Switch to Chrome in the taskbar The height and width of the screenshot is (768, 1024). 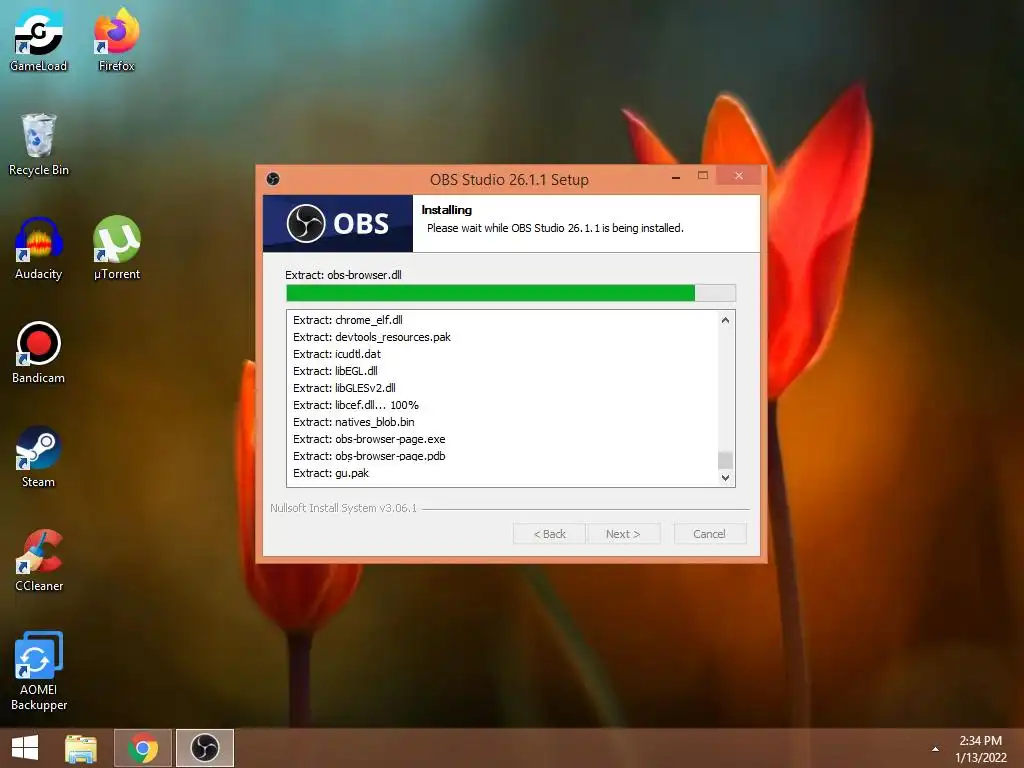143,748
